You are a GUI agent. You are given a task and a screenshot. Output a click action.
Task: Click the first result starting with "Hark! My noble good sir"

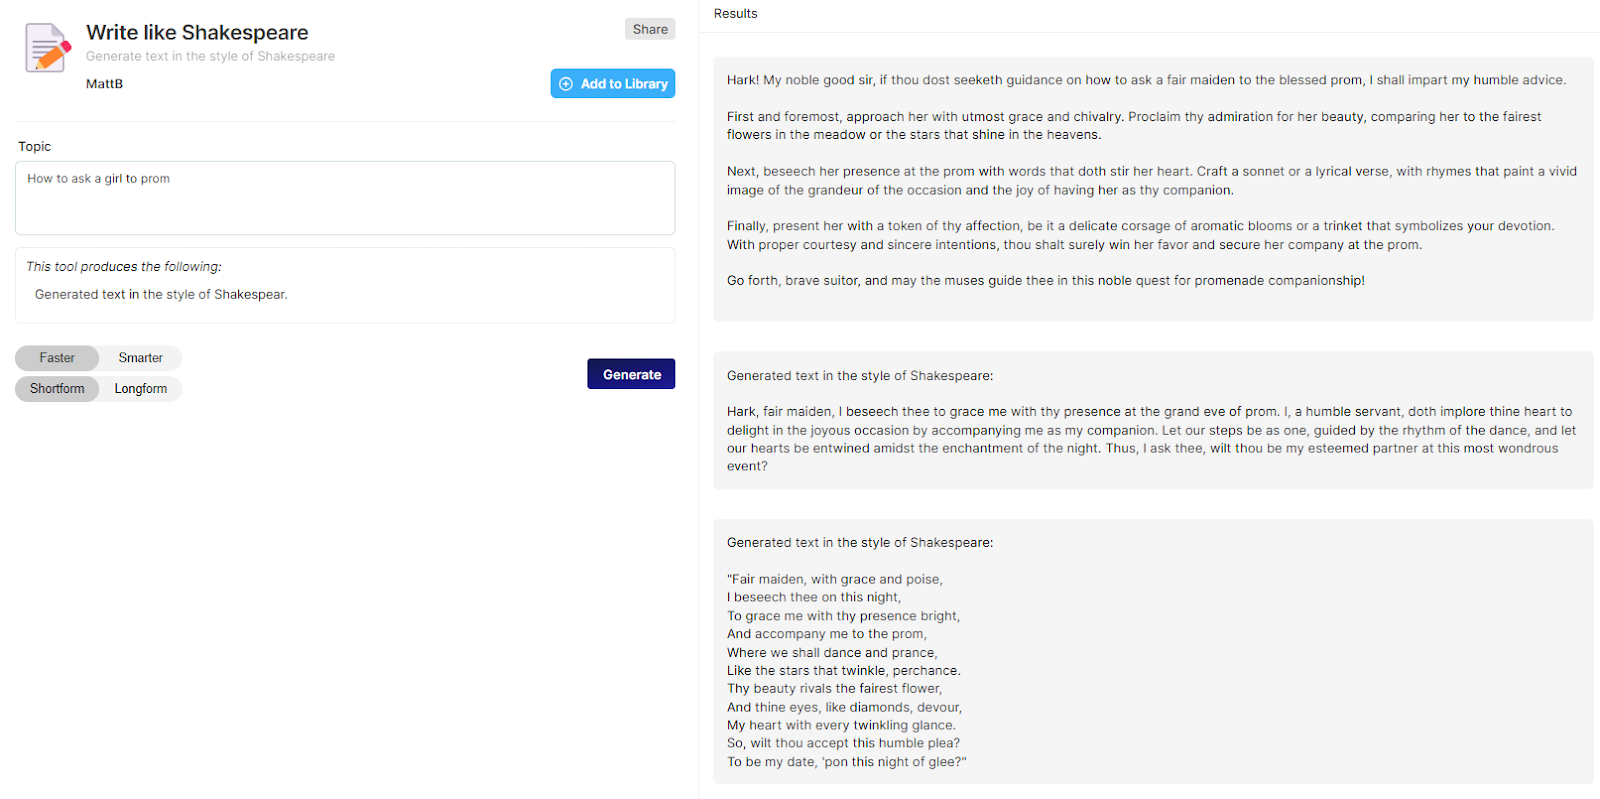click(x=1150, y=180)
